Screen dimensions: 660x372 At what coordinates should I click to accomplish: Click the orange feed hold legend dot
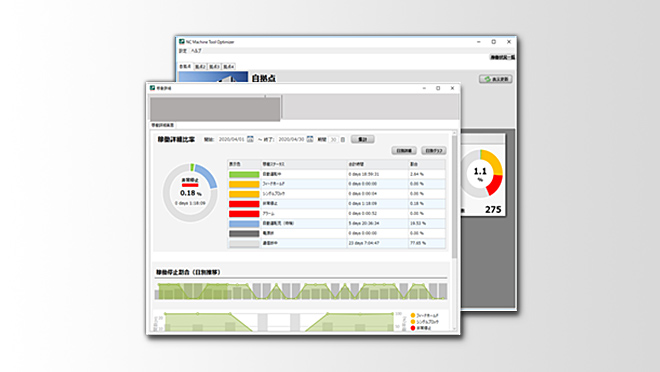tap(413, 315)
